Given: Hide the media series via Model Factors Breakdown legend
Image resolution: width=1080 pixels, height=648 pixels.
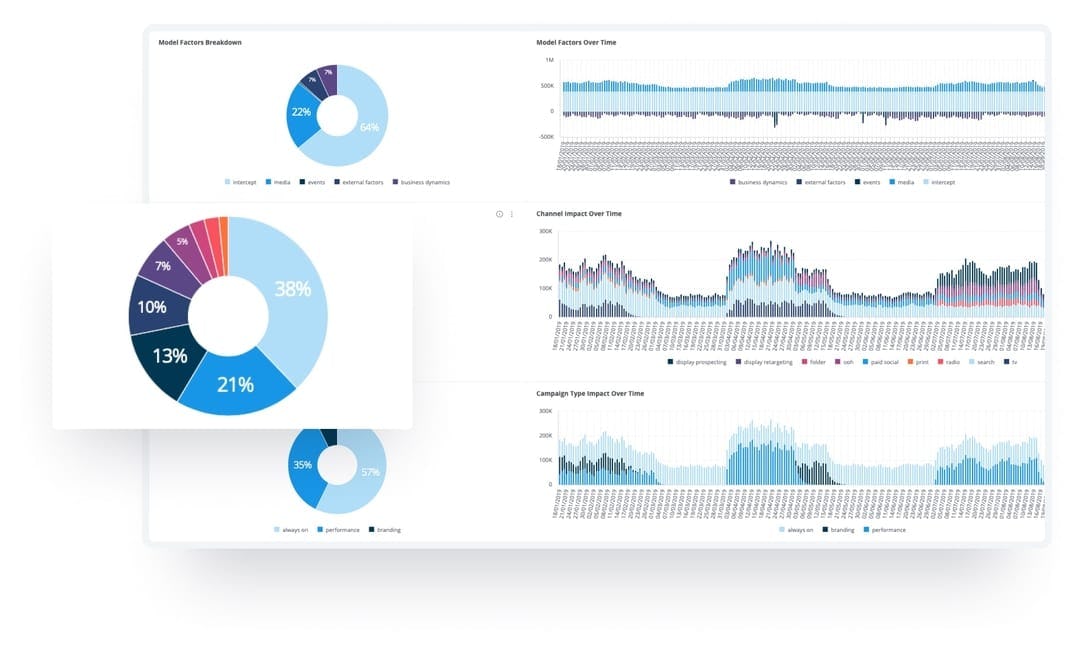Looking at the screenshot, I should coord(278,182).
